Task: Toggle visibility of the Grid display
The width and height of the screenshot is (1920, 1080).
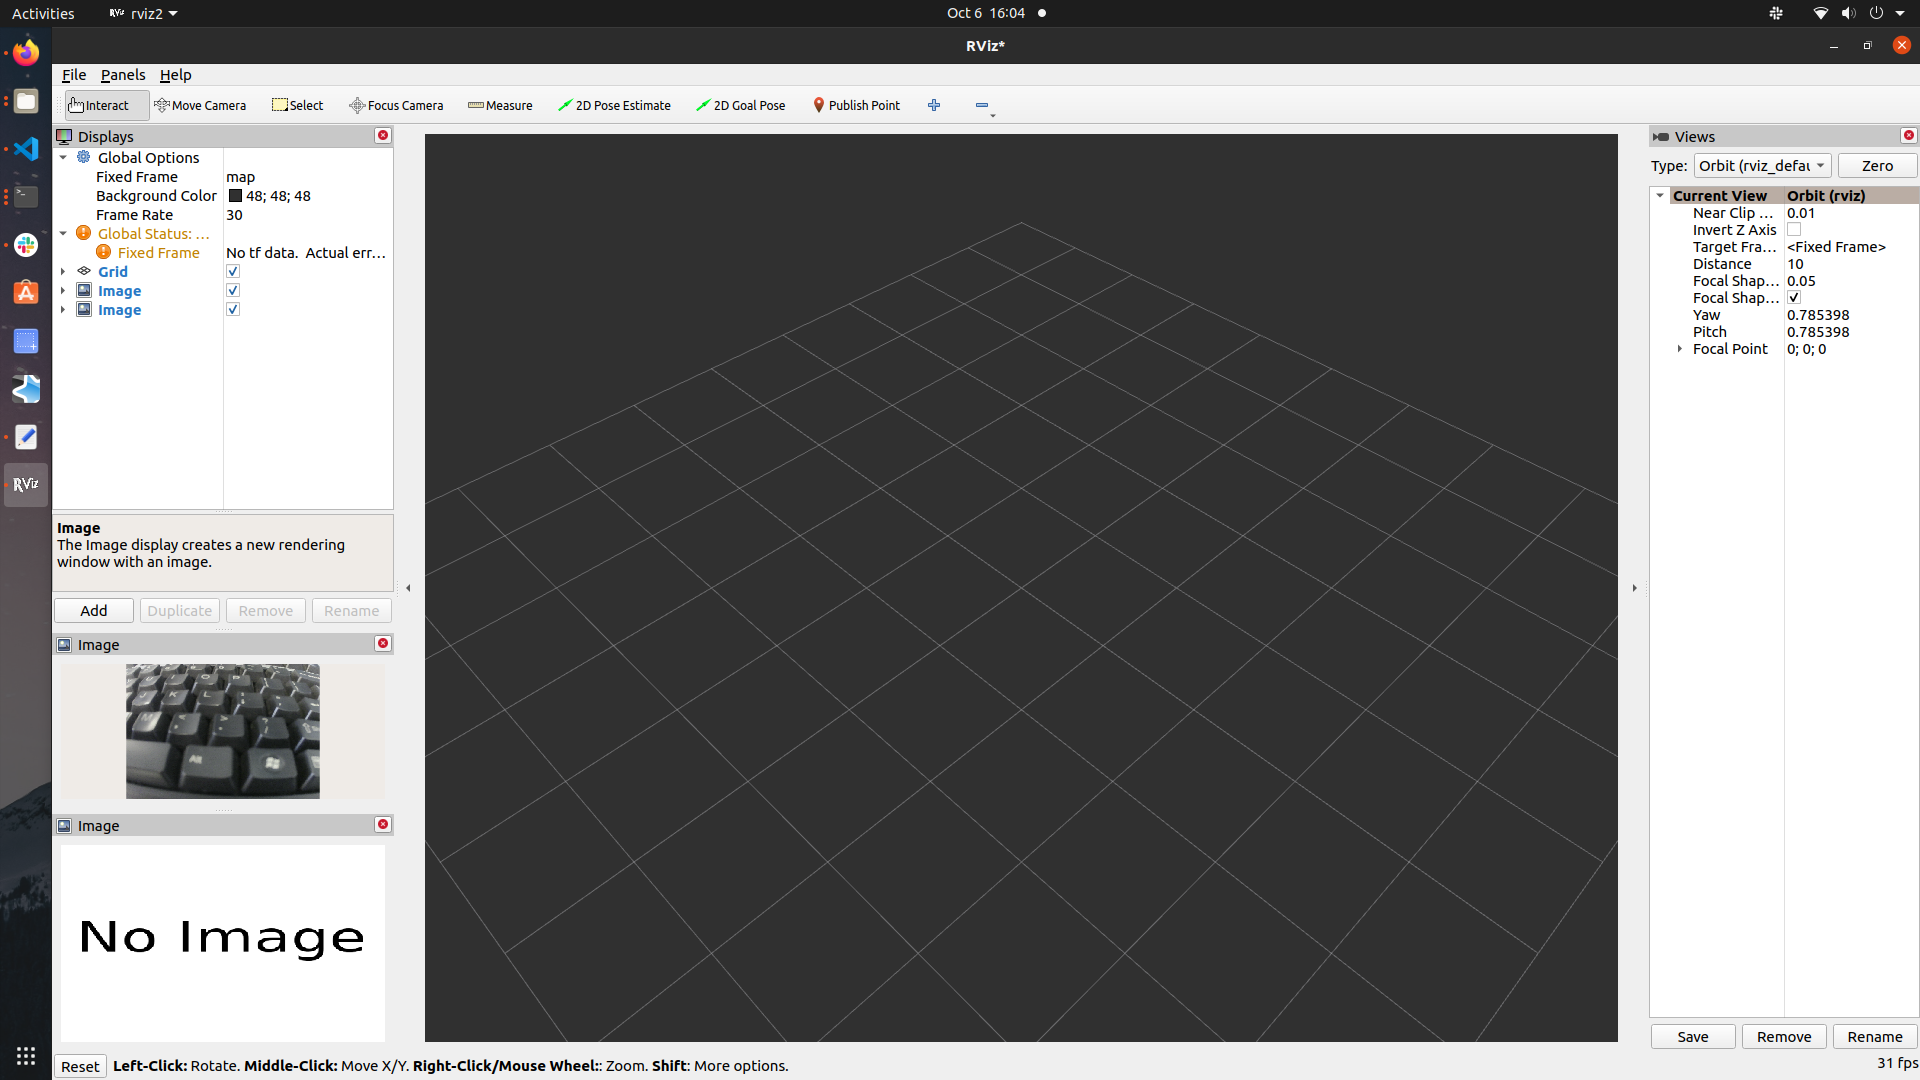Action: click(232, 270)
